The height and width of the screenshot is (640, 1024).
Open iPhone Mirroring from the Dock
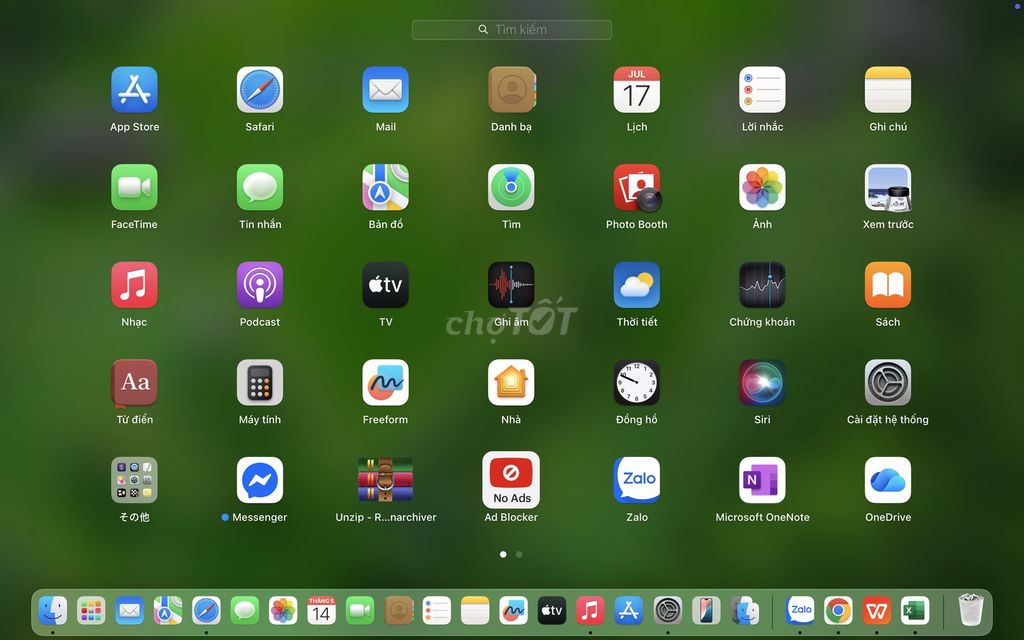(706, 611)
